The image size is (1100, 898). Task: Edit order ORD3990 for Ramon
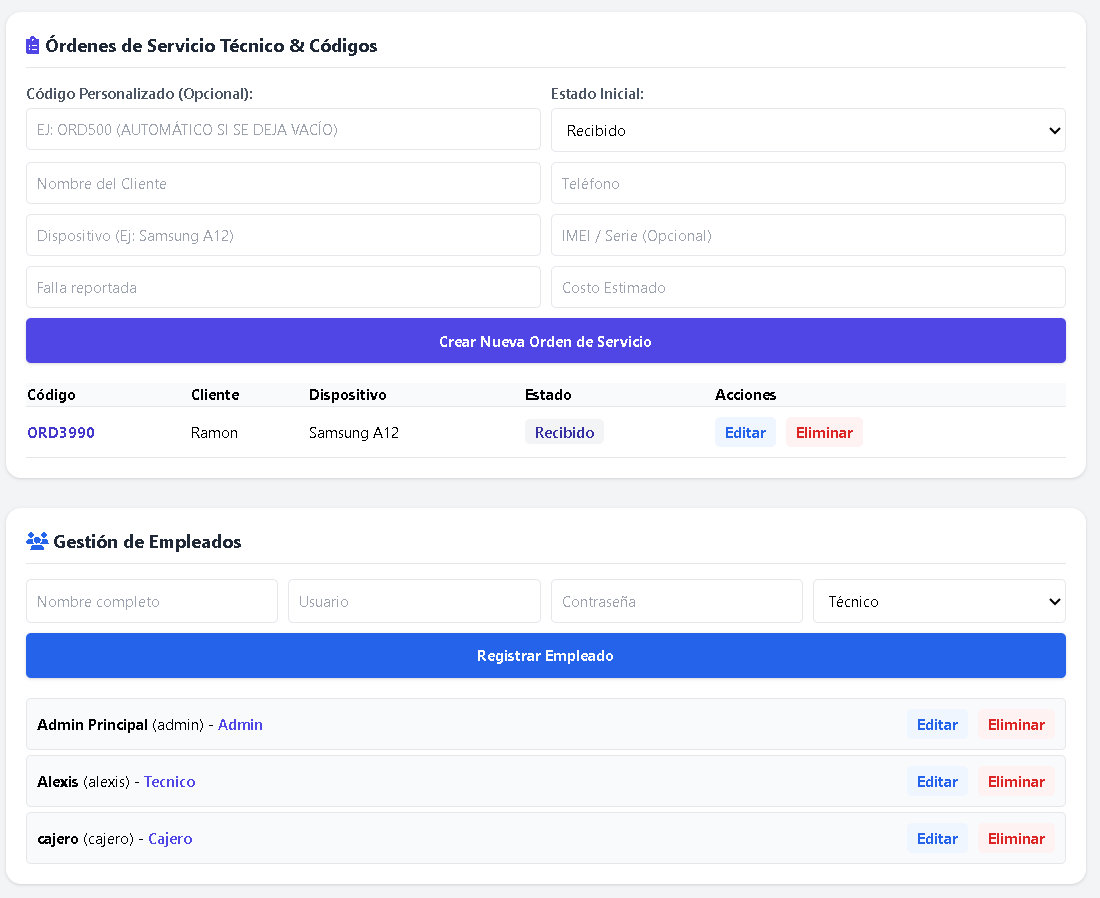click(x=745, y=432)
